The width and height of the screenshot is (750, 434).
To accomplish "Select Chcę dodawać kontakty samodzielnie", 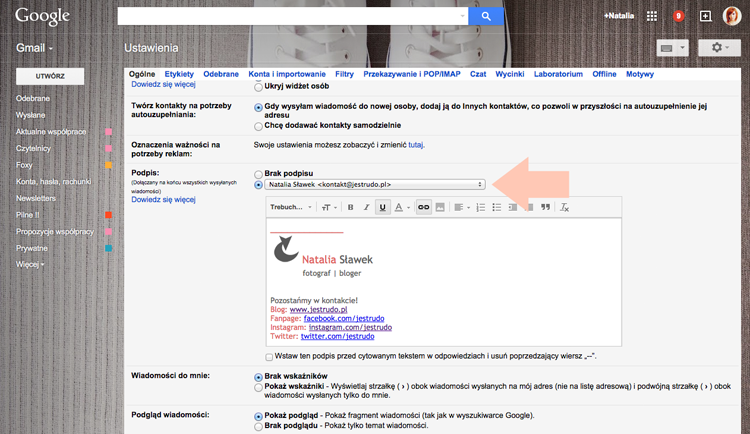I will point(258,126).
